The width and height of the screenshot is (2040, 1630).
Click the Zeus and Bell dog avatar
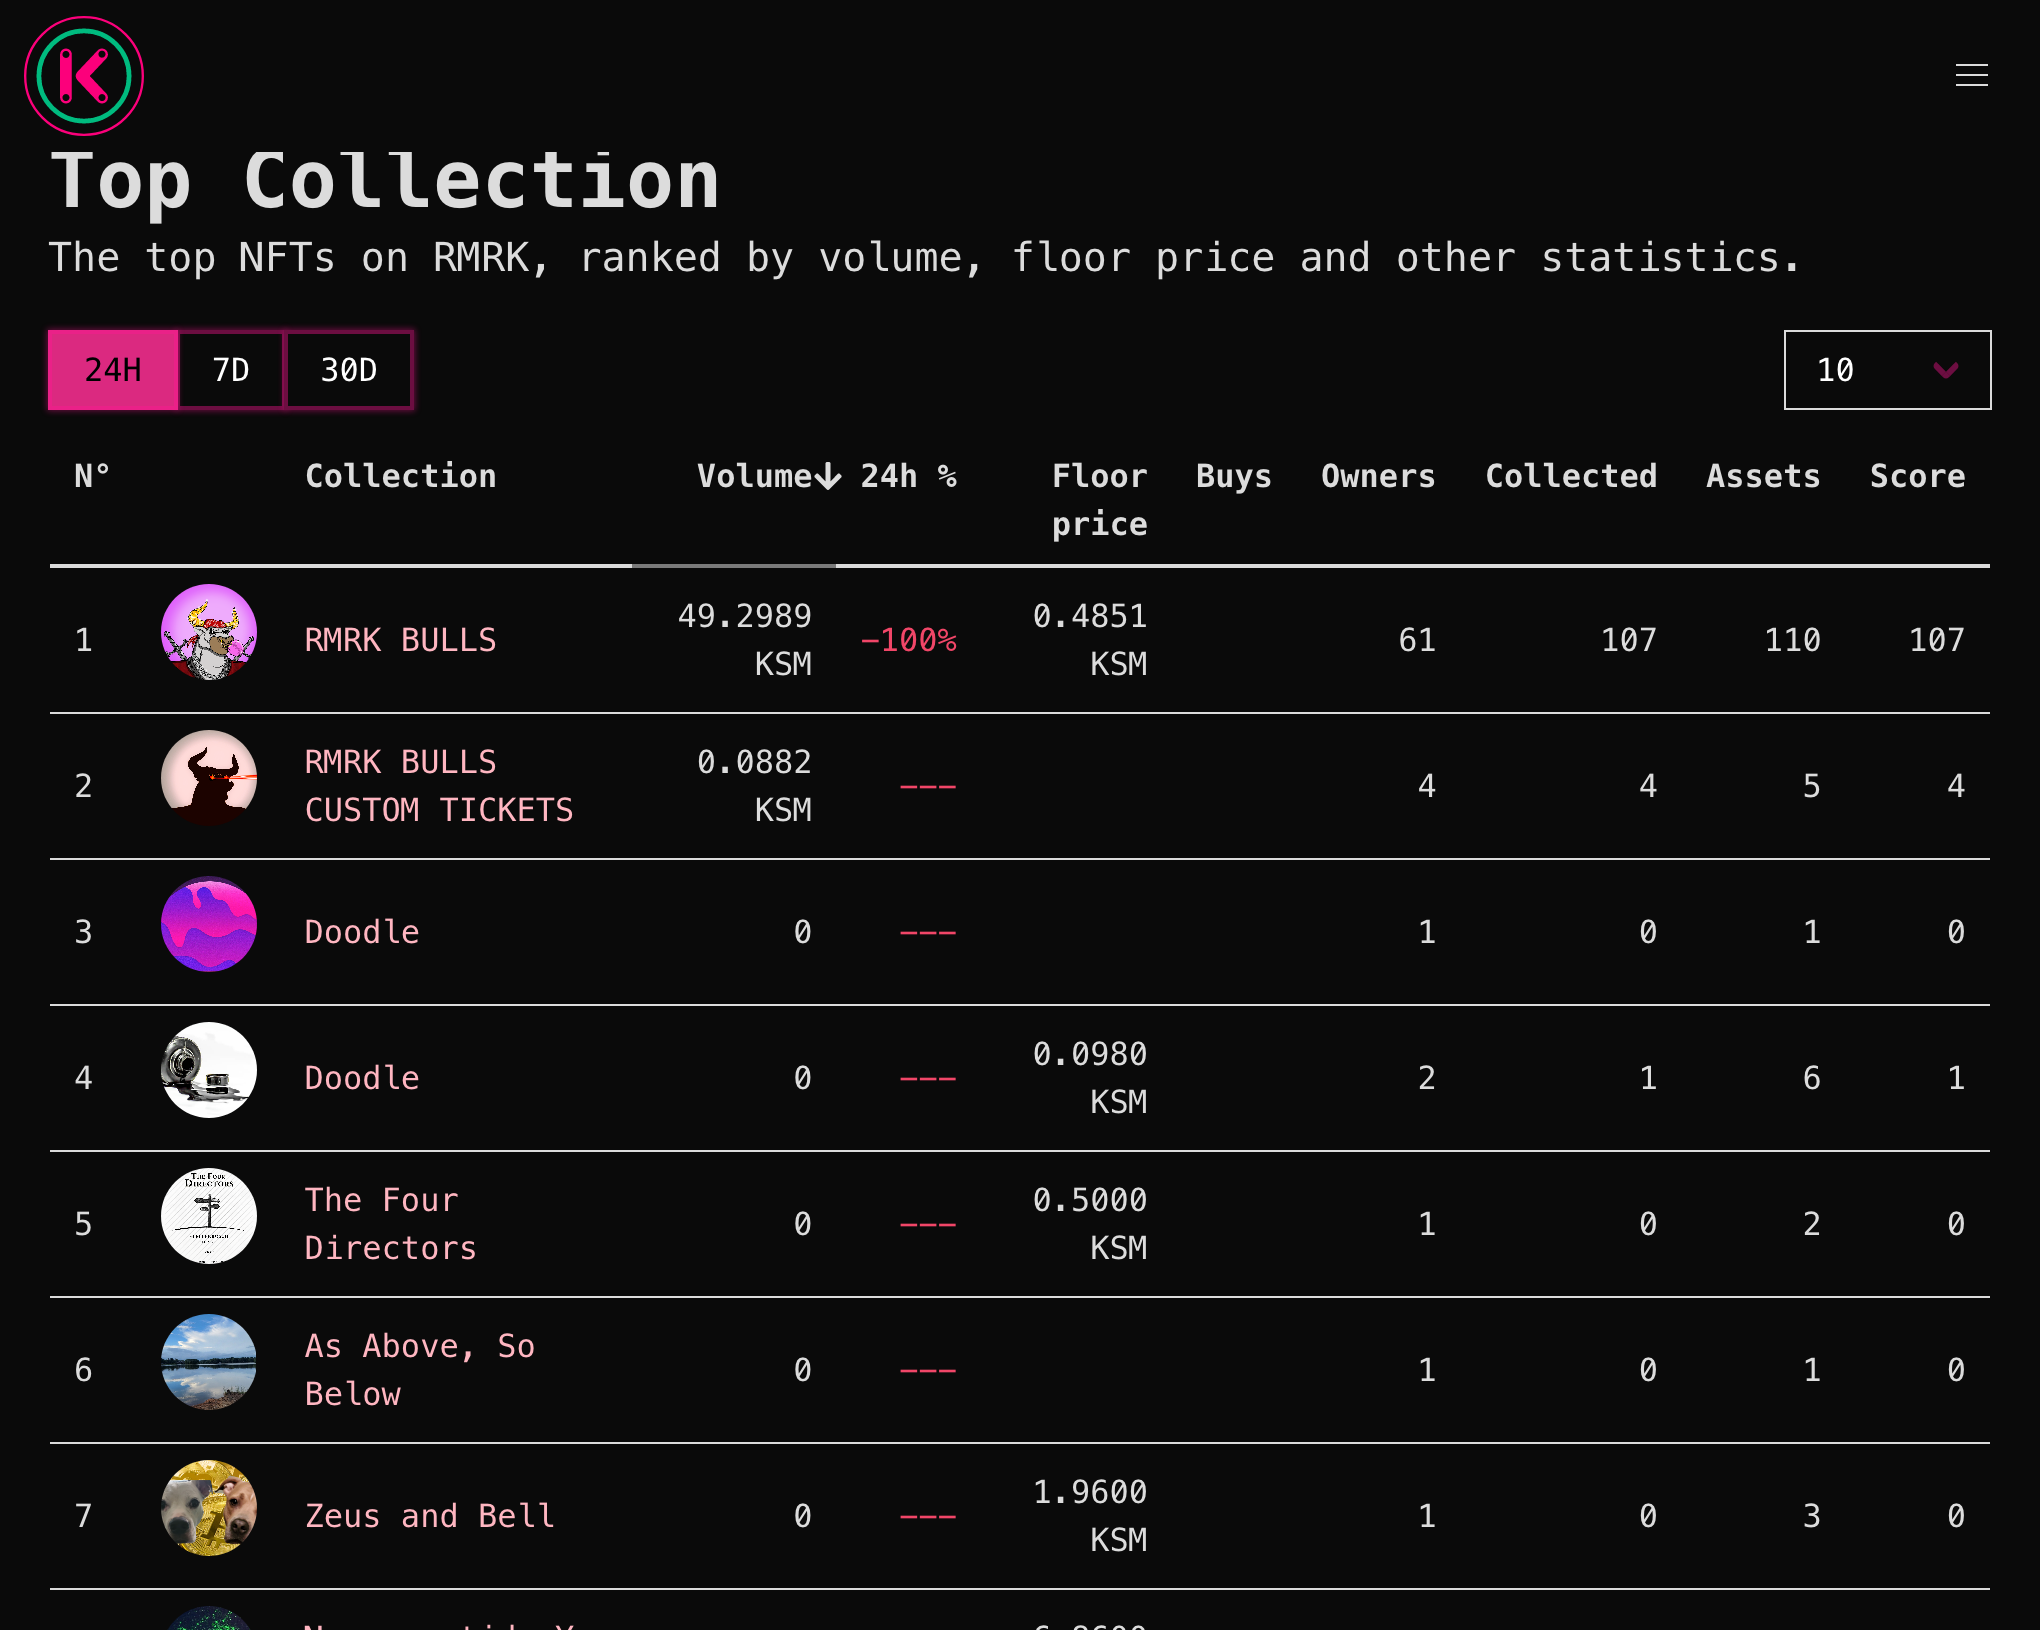tap(209, 1508)
